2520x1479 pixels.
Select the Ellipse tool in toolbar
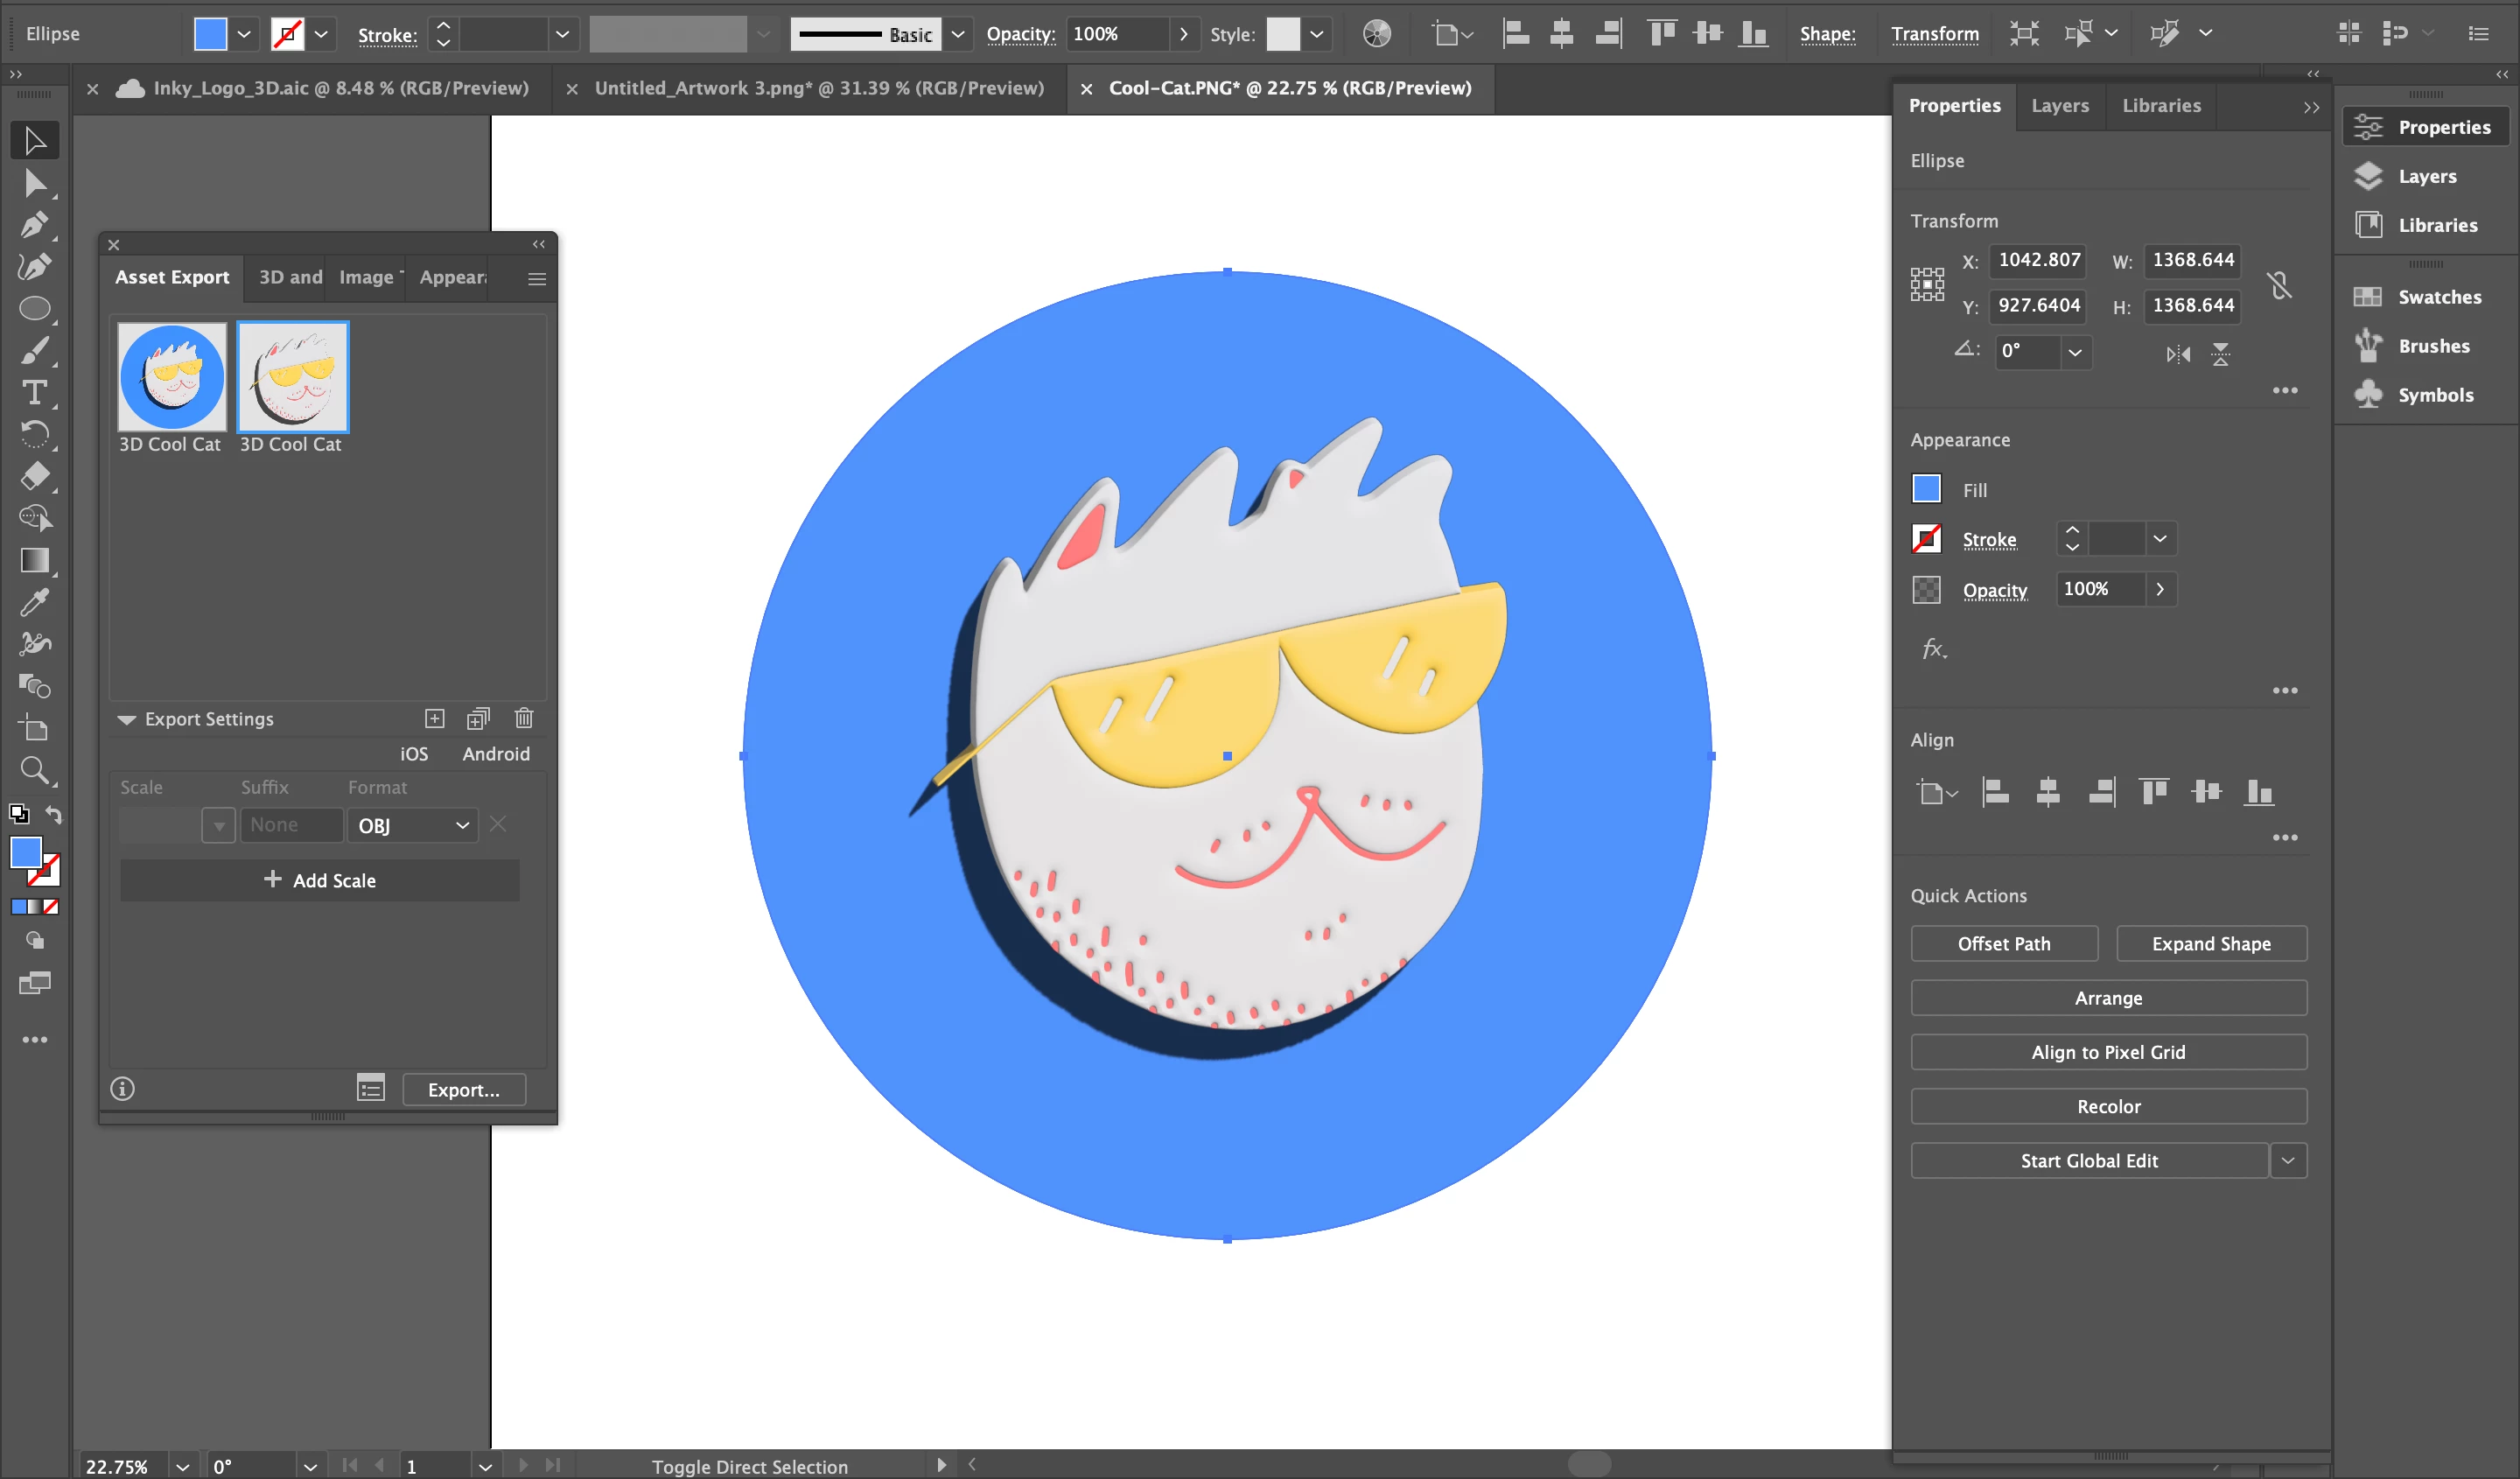[34, 309]
